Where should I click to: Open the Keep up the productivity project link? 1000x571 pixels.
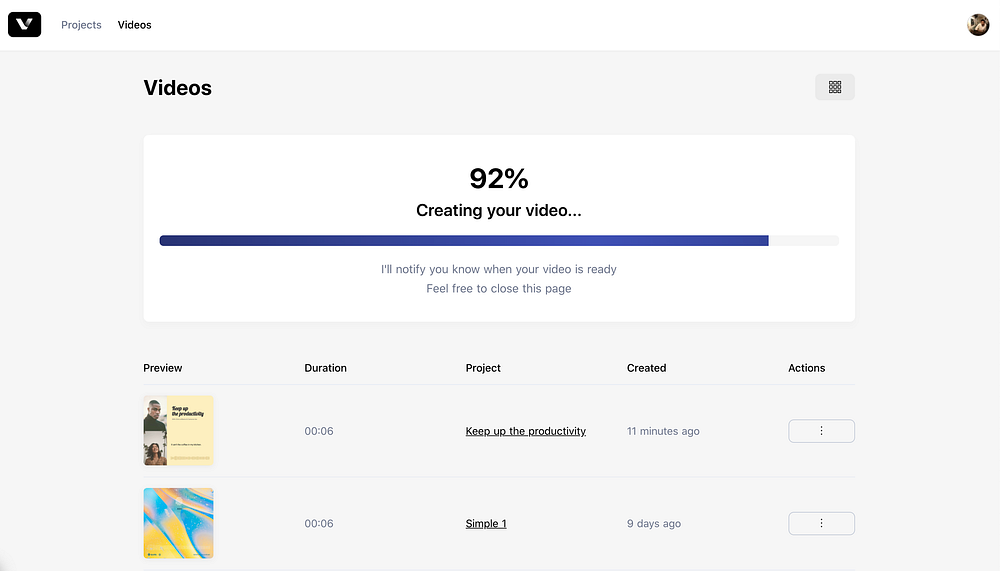tap(525, 431)
